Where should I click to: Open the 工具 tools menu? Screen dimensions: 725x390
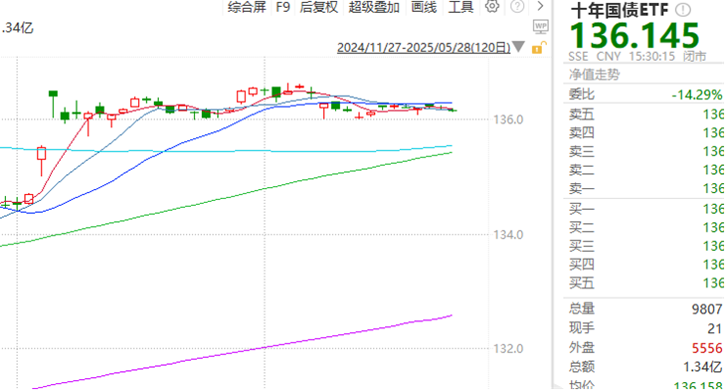click(461, 7)
